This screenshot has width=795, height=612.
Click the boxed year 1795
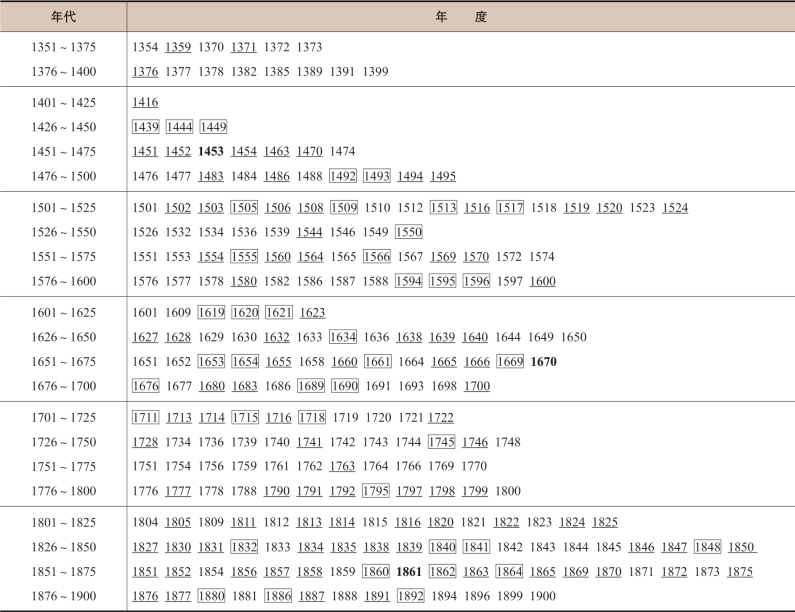pos(376,491)
